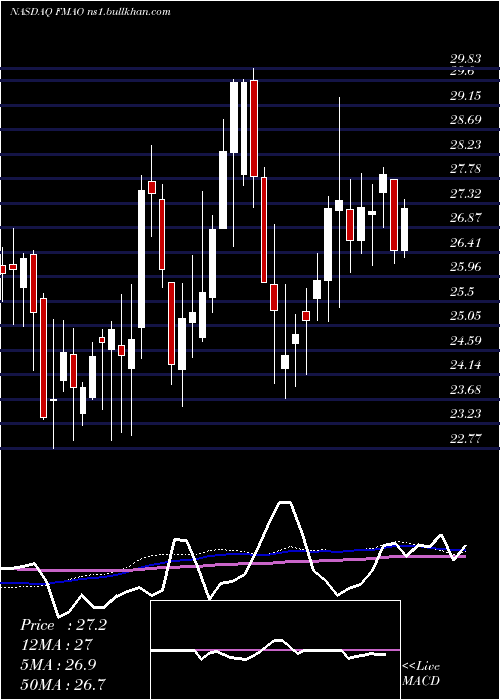500x700 pixels.
Task: Click the last white candle on the right
Action: click(x=404, y=229)
